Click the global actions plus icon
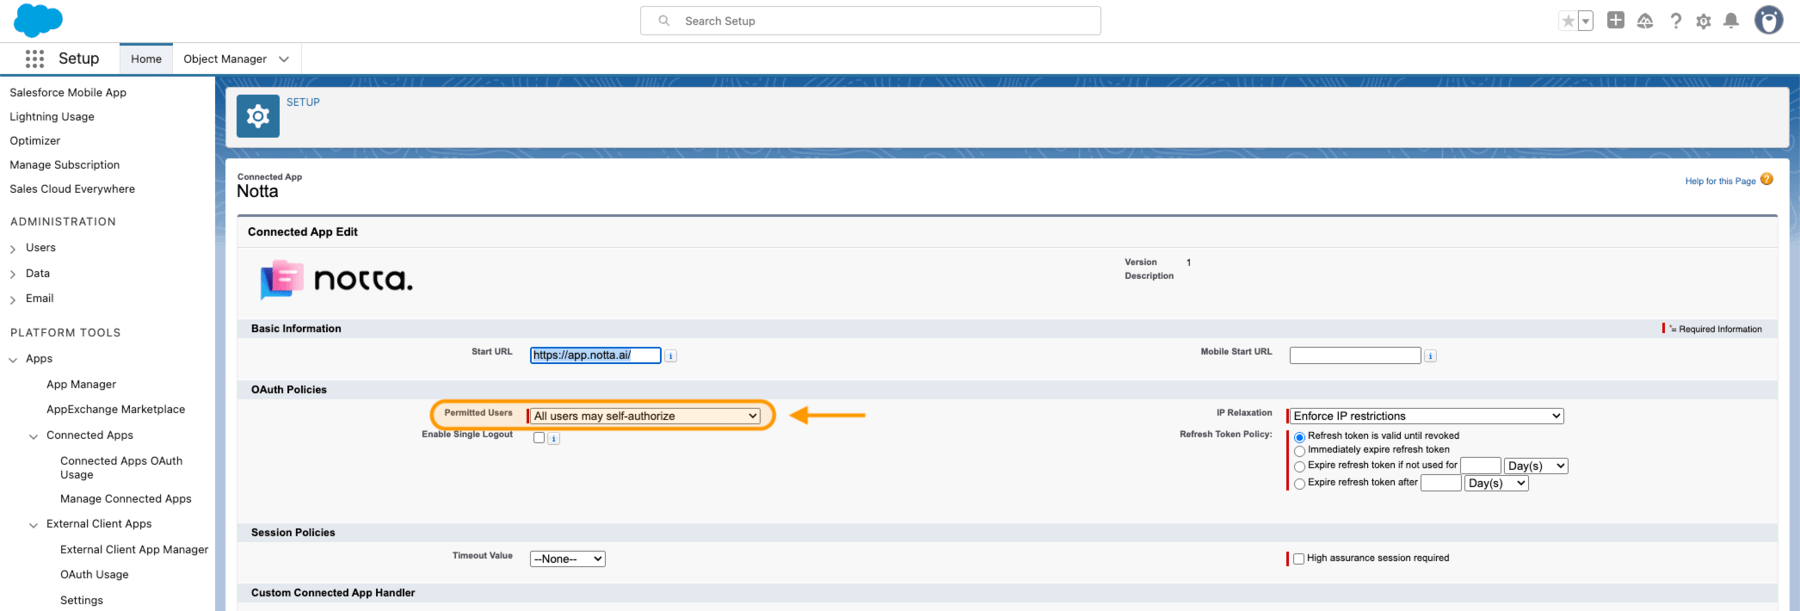Image resolution: width=1800 pixels, height=611 pixels. click(1615, 20)
